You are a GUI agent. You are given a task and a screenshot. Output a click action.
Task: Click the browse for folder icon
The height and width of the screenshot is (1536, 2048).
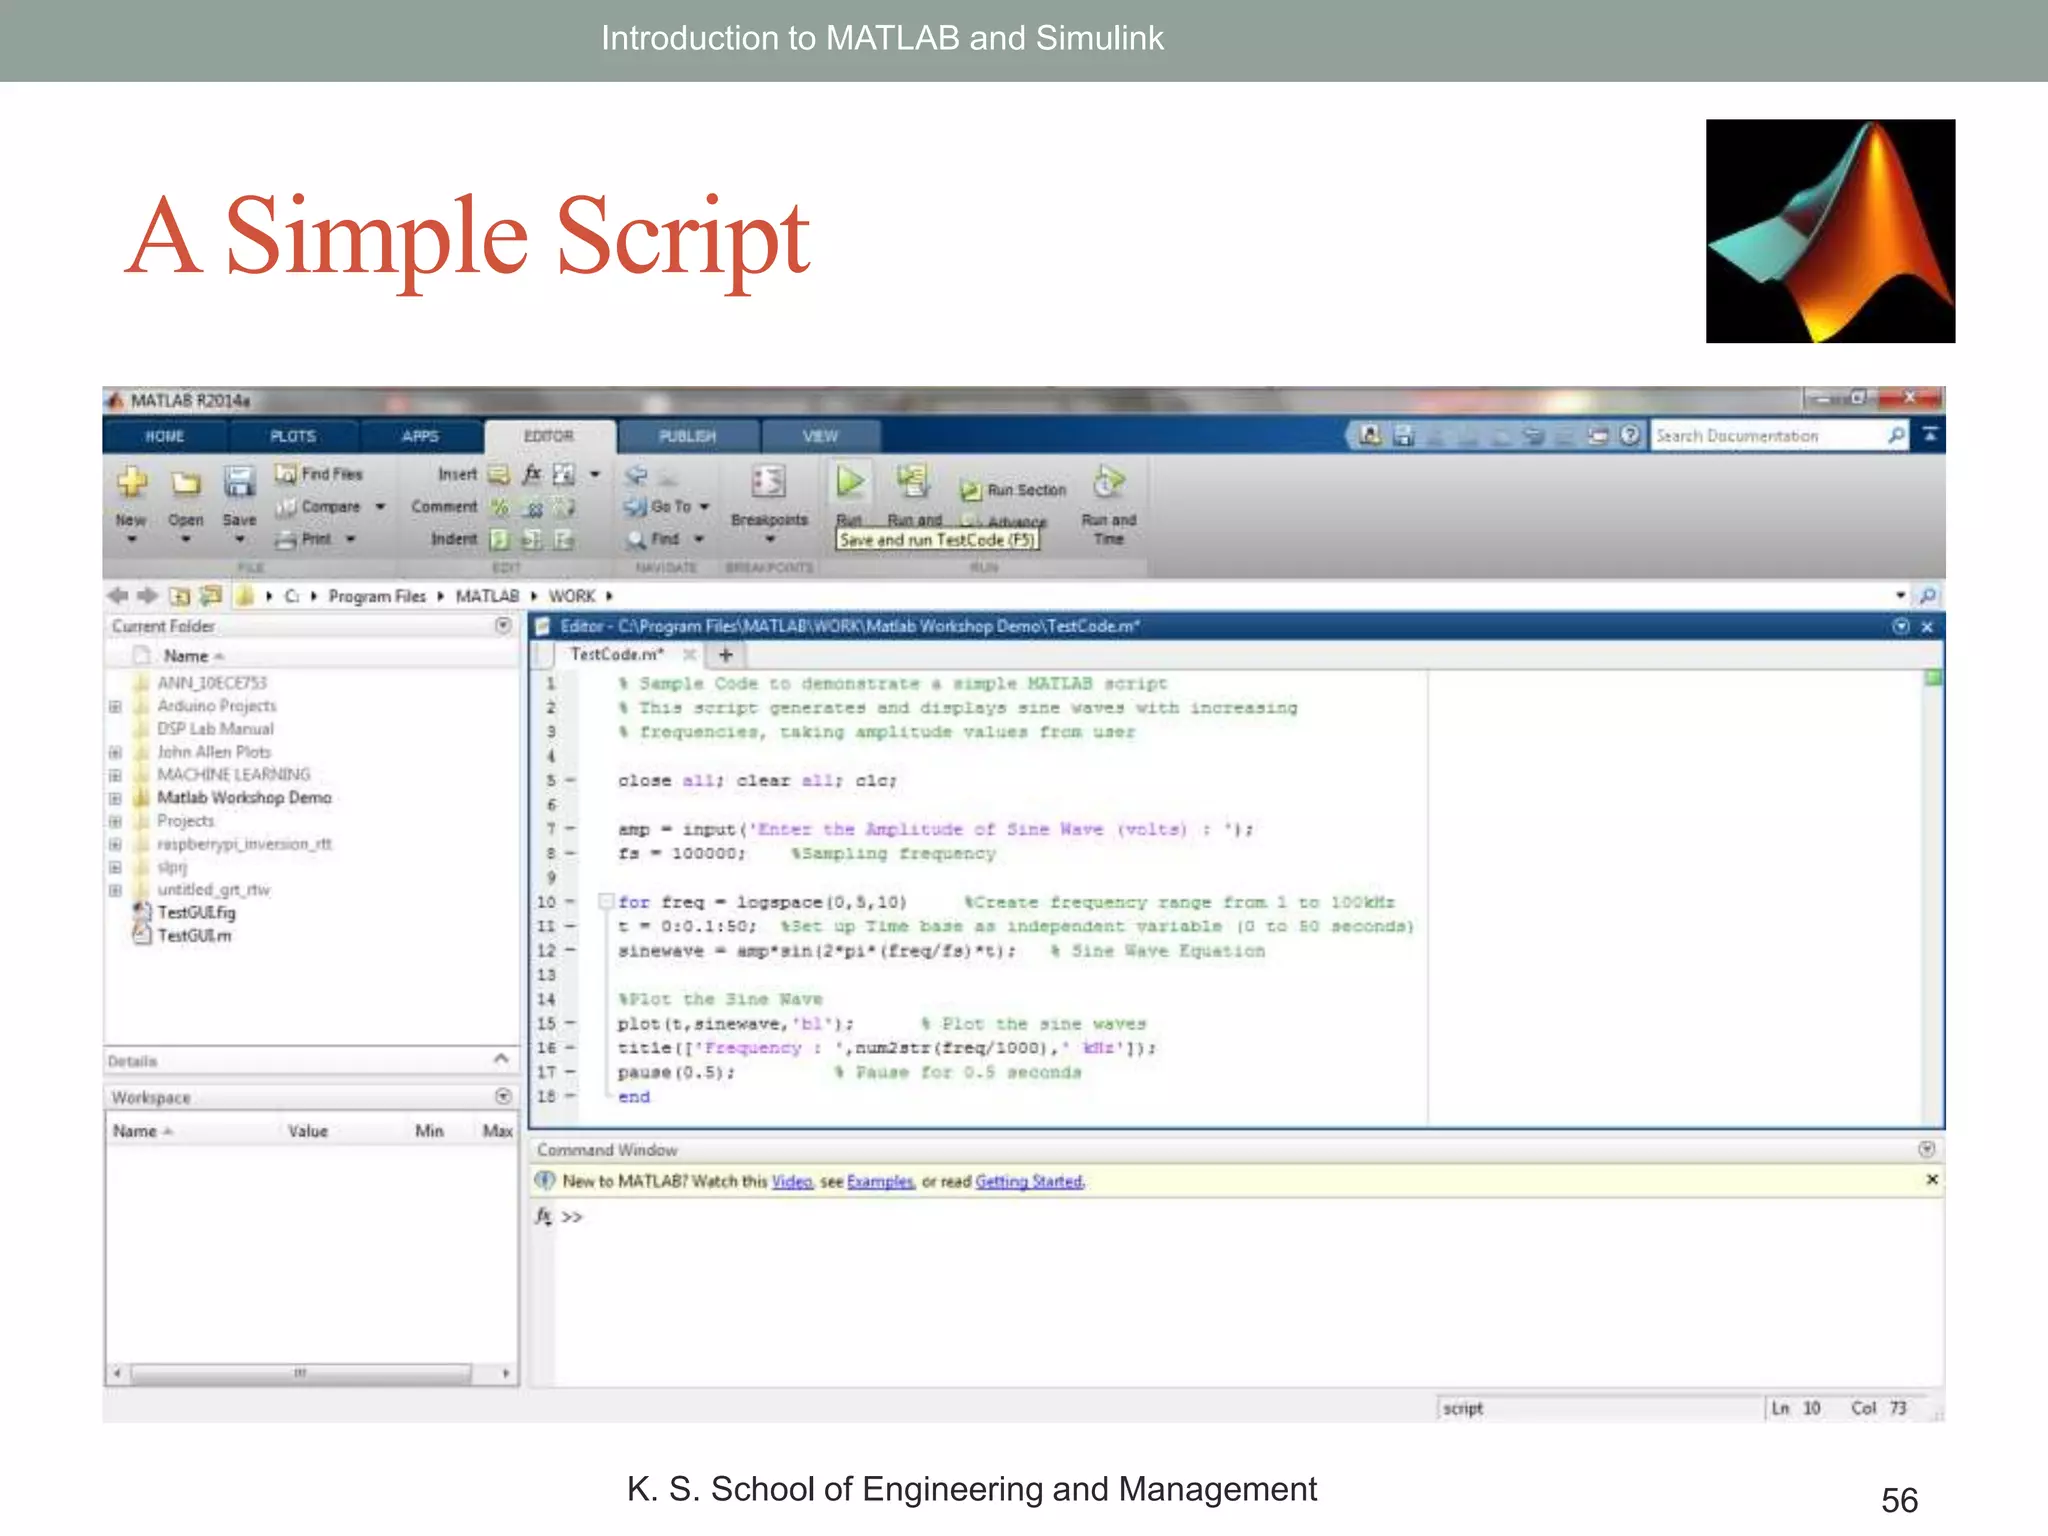211,596
